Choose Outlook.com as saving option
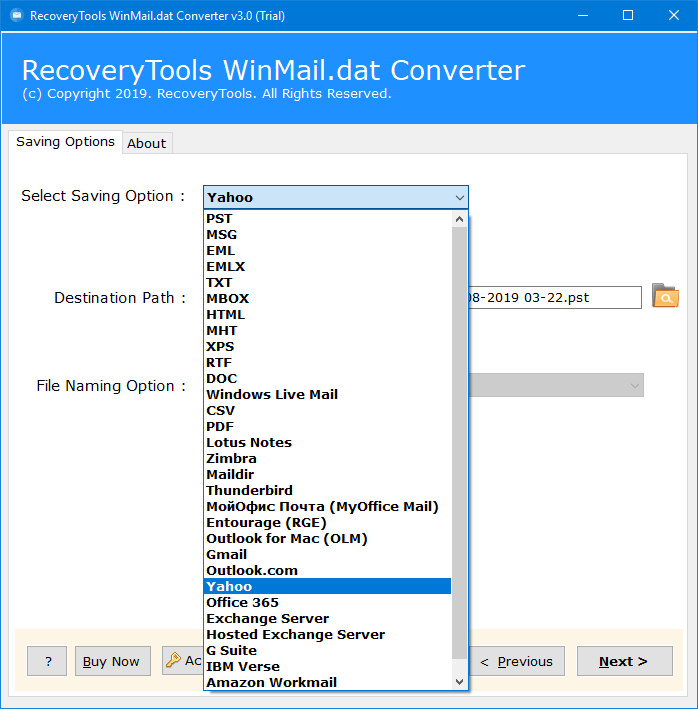 [x=327, y=570]
